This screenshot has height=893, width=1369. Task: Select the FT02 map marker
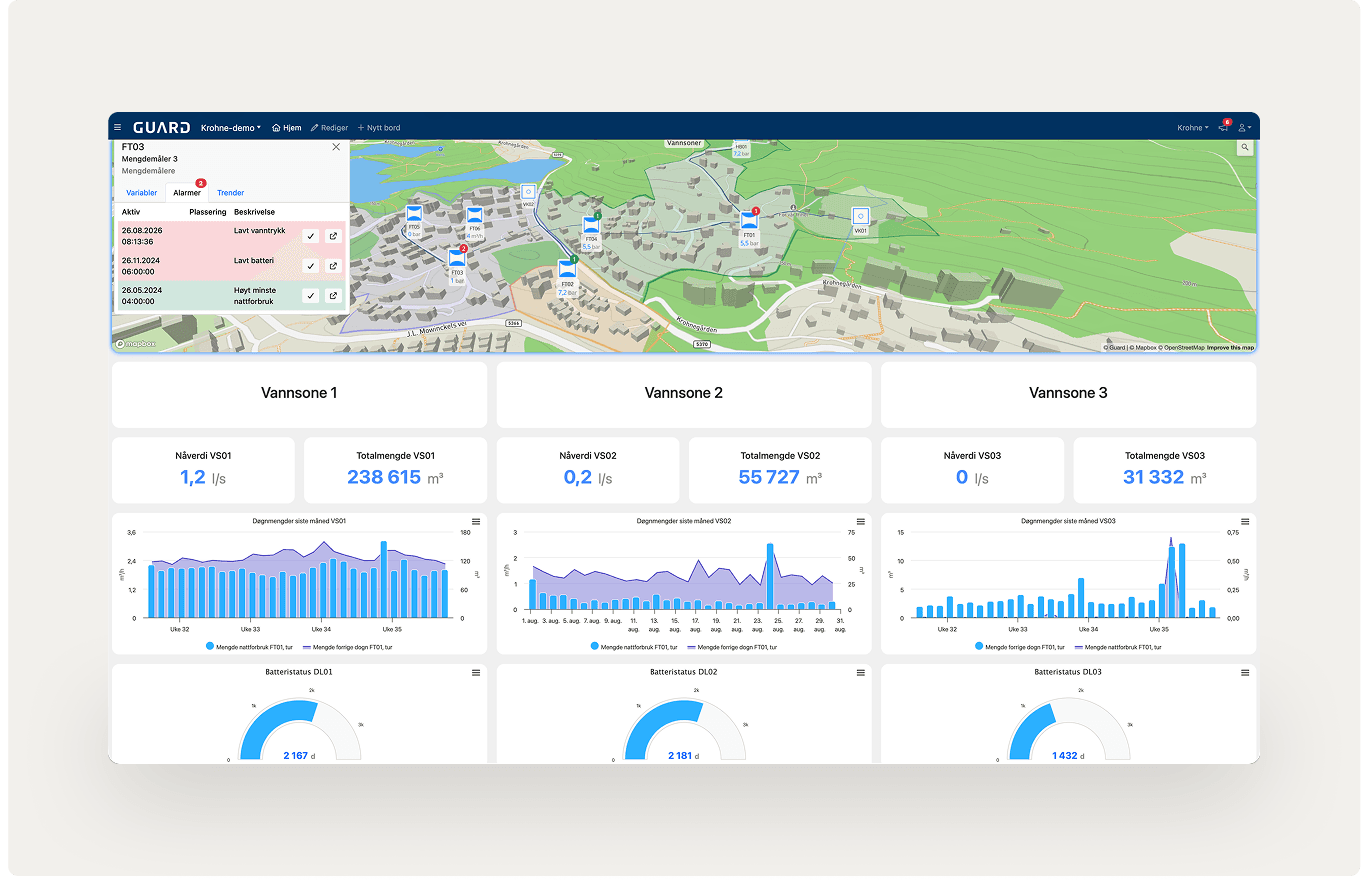(567, 270)
